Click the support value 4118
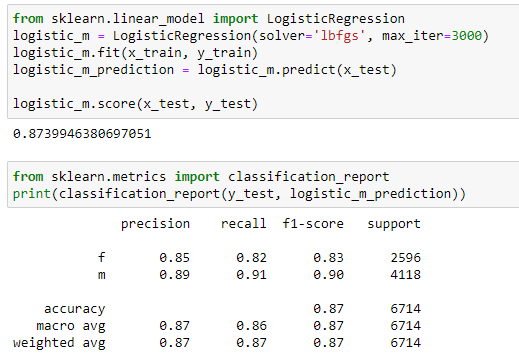Image resolution: width=519 pixels, height=364 pixels. tap(406, 275)
